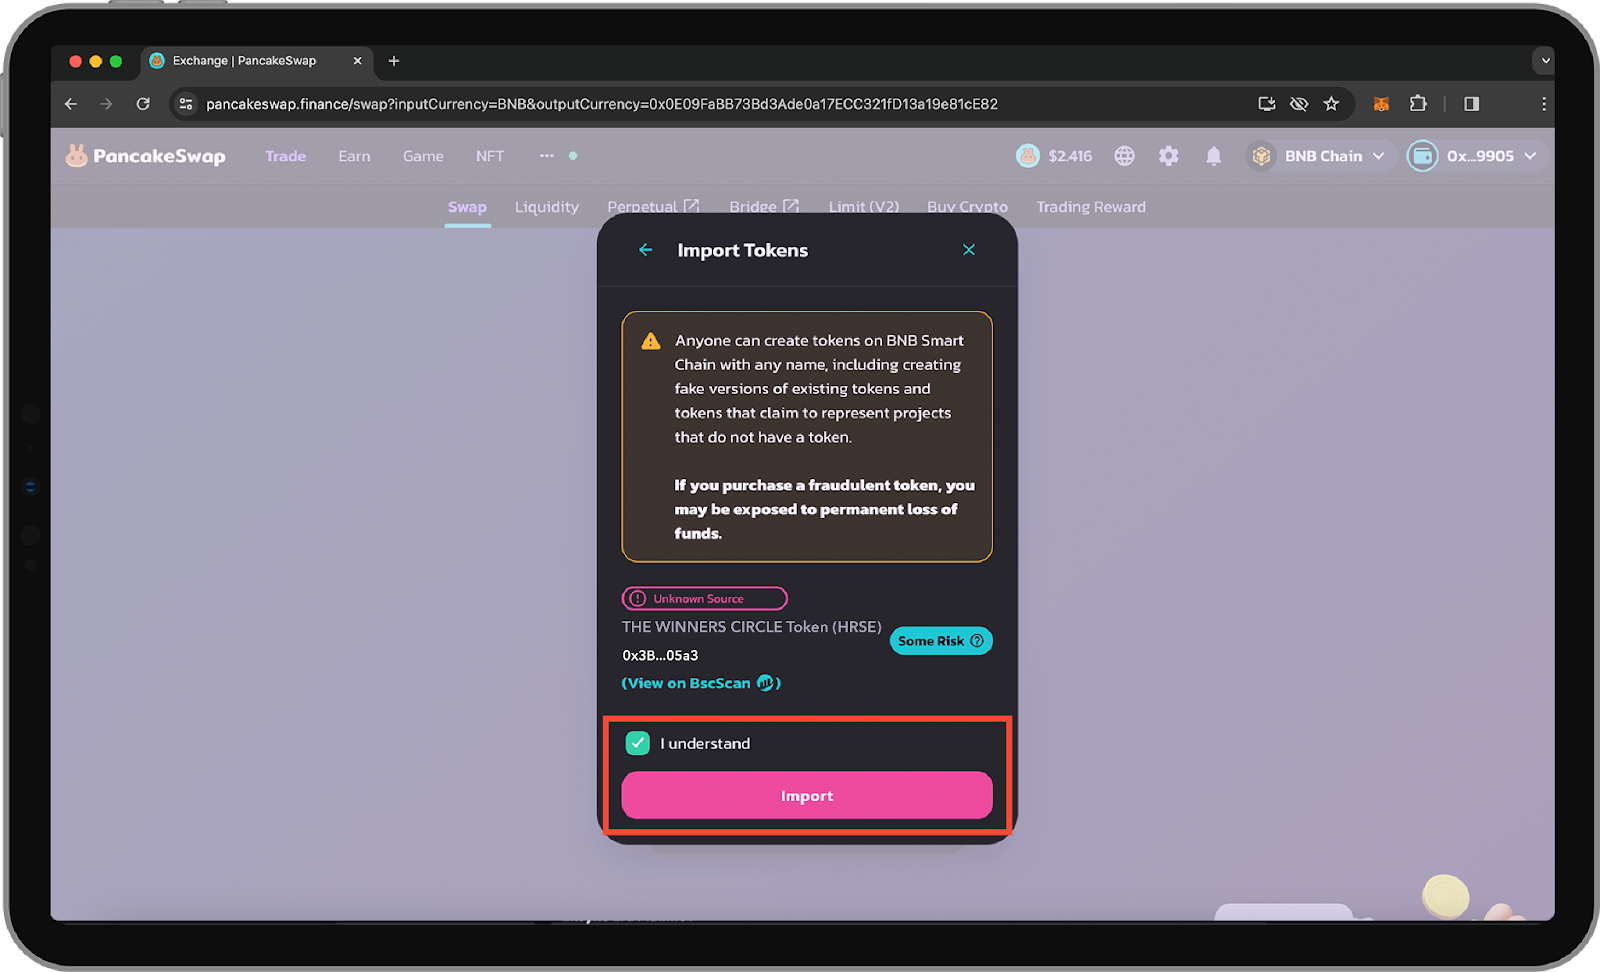Click the browser forward arrow
The height and width of the screenshot is (972, 1600).
click(x=106, y=104)
